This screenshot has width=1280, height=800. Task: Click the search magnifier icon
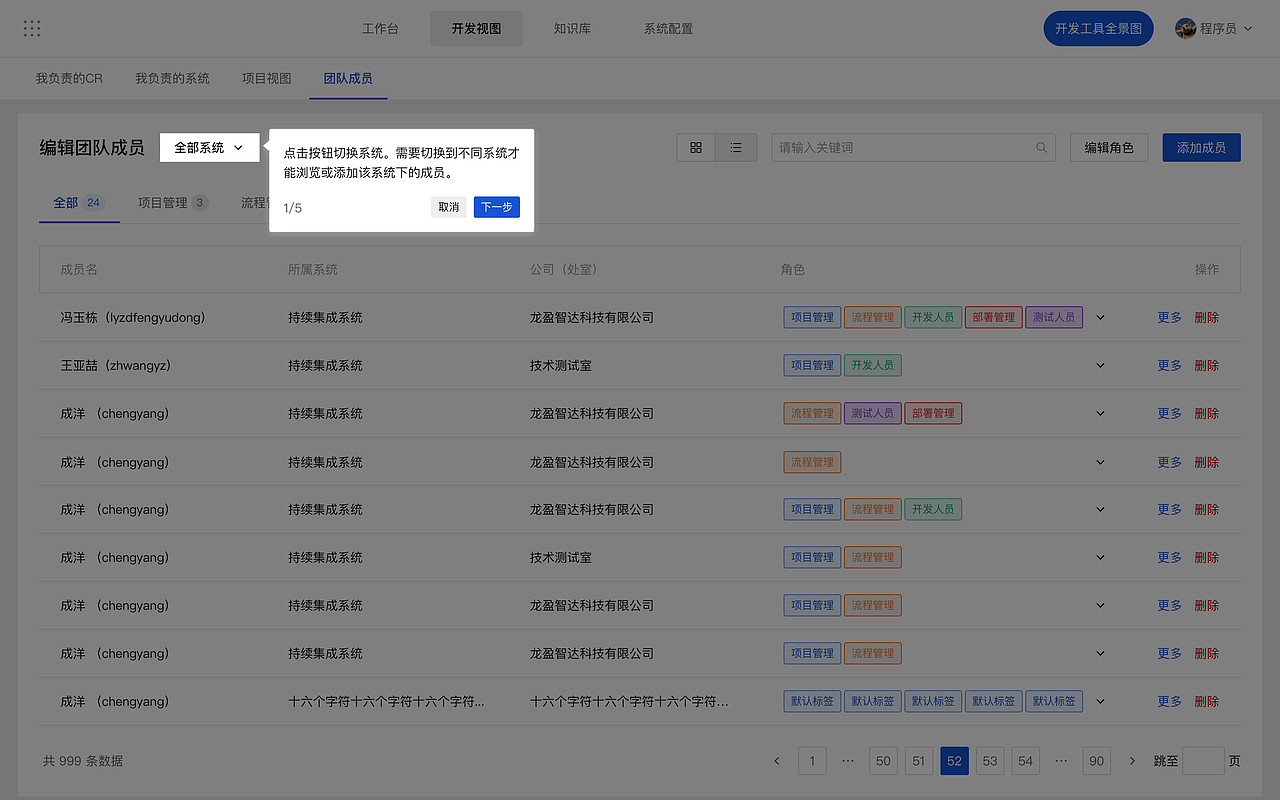pos(1041,147)
